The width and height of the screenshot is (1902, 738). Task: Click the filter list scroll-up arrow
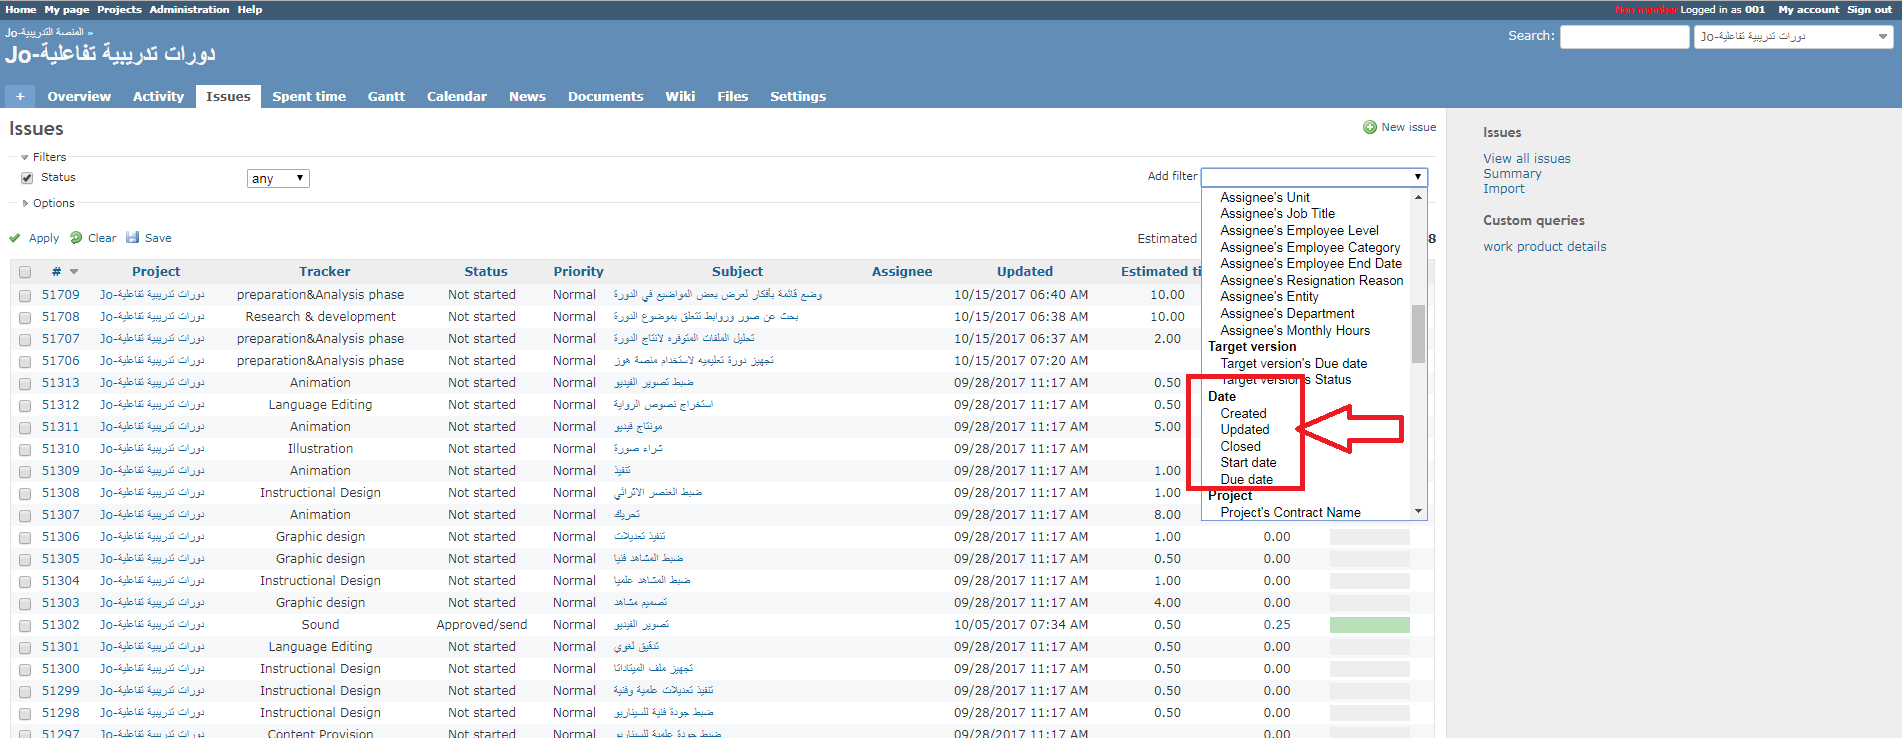point(1418,197)
